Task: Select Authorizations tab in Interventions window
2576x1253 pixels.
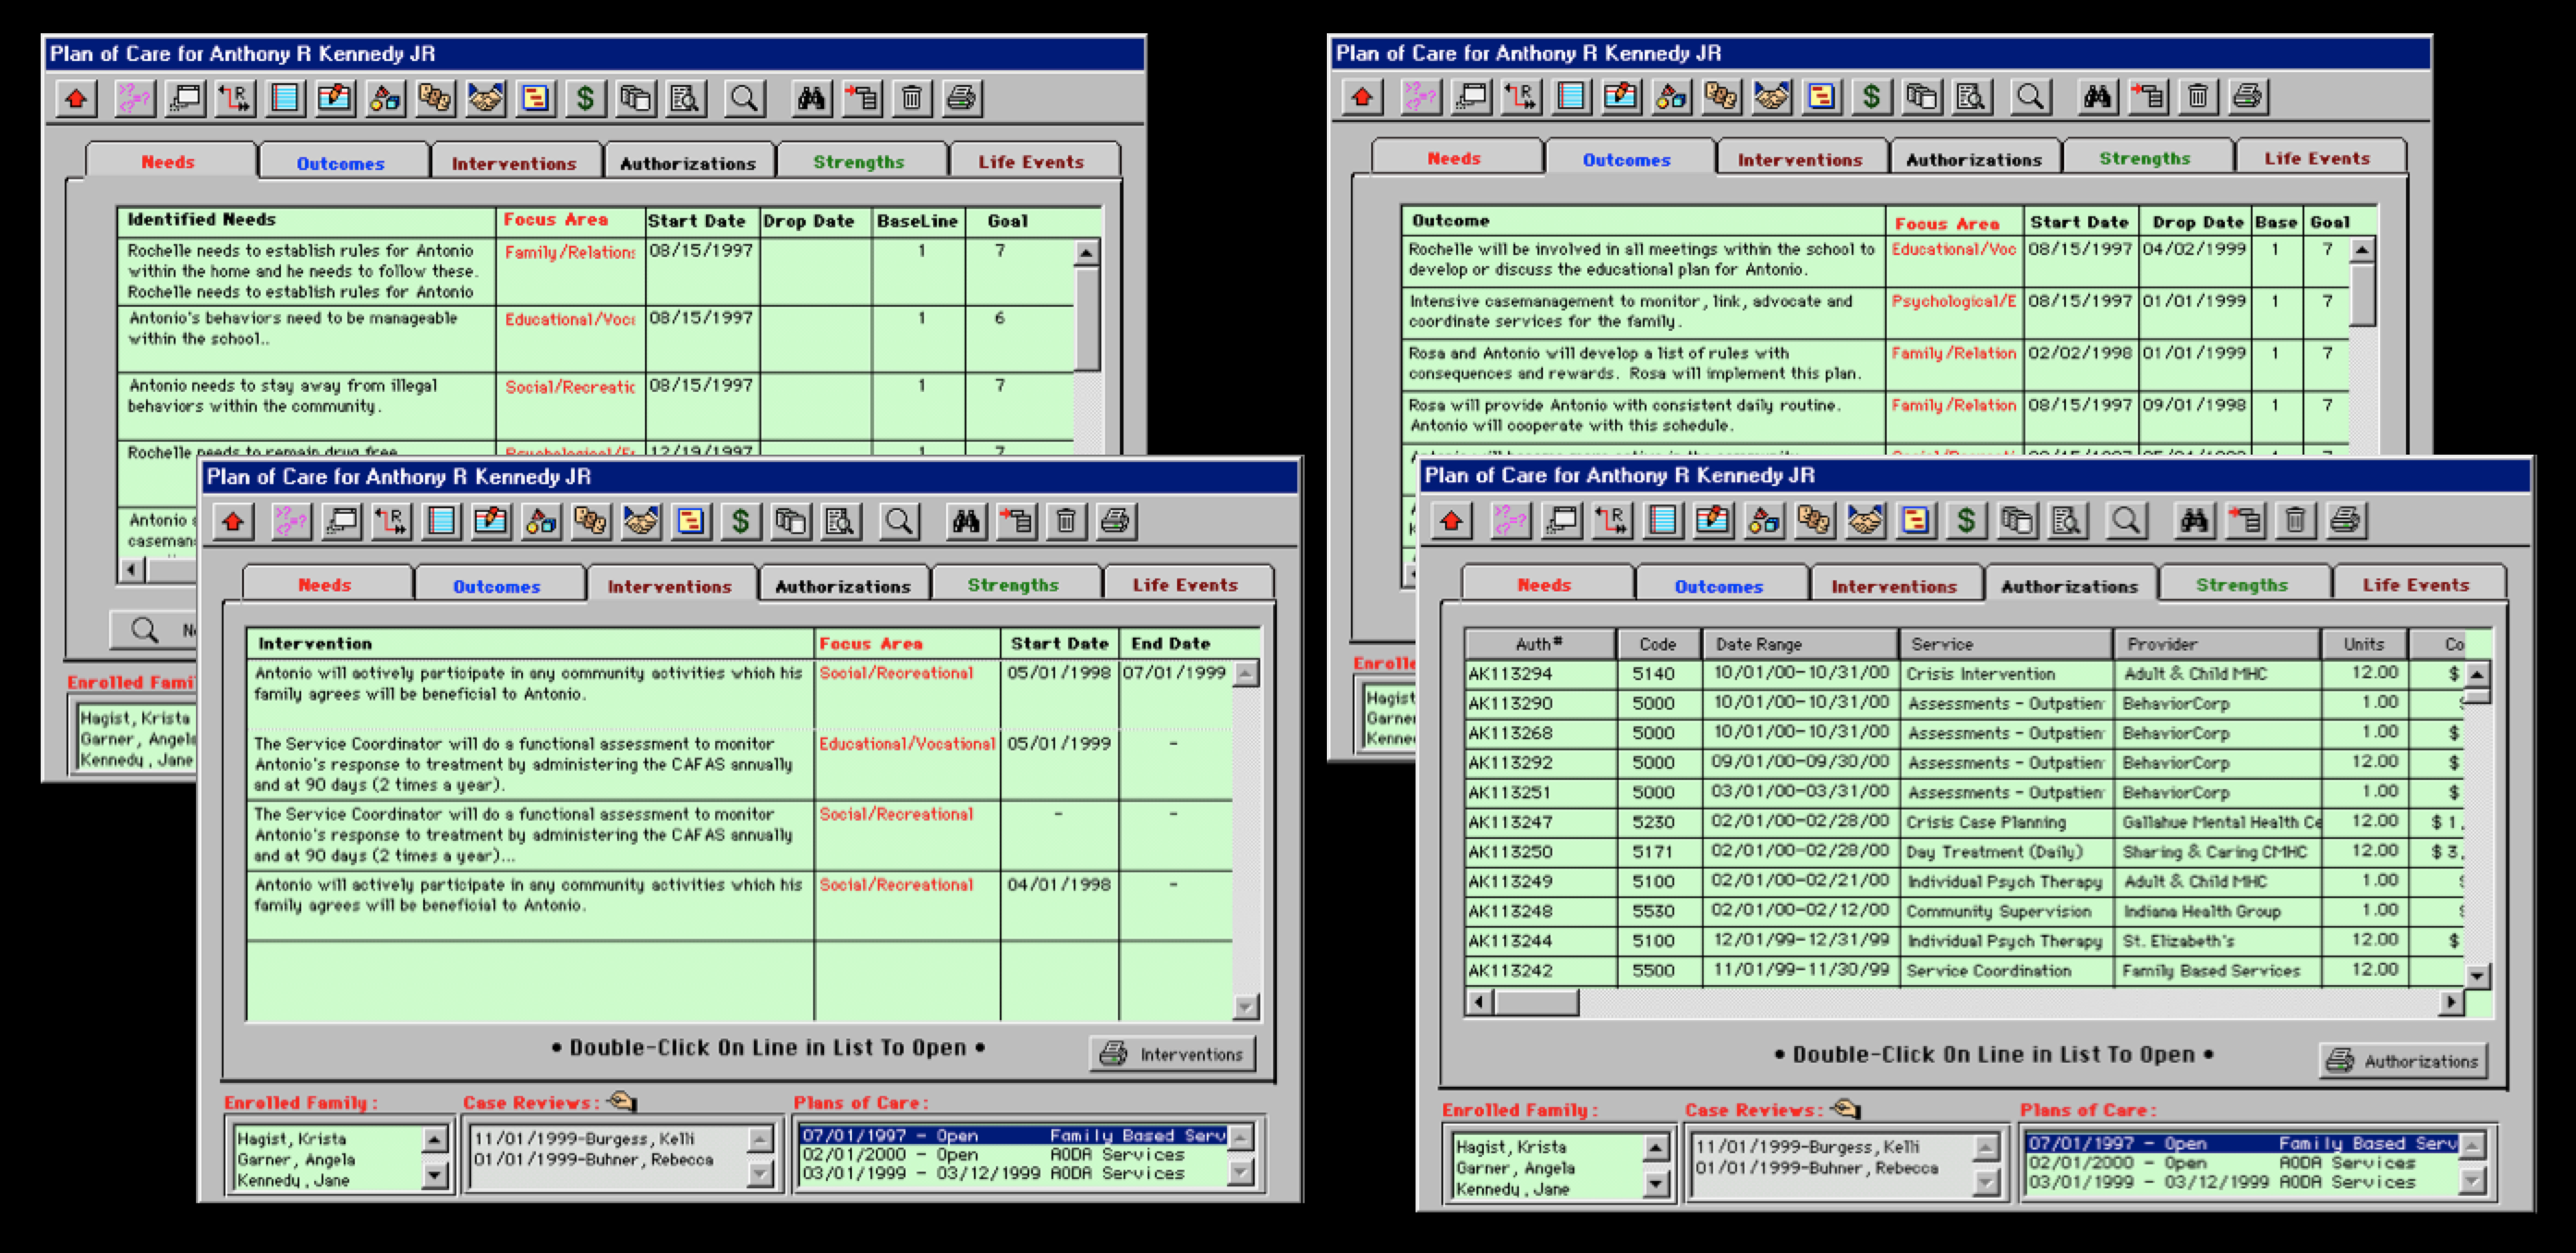Action: [843, 586]
